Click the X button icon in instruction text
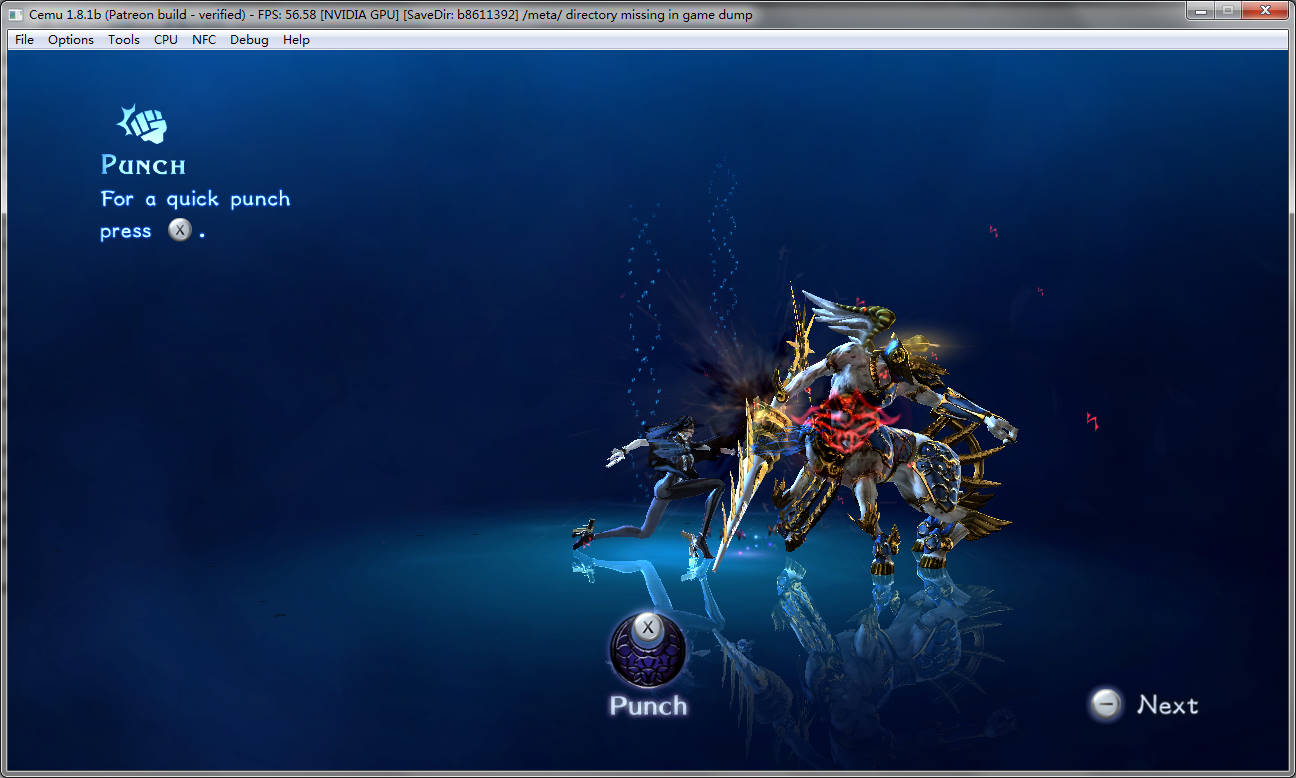This screenshot has height=778, width=1296. coord(179,231)
